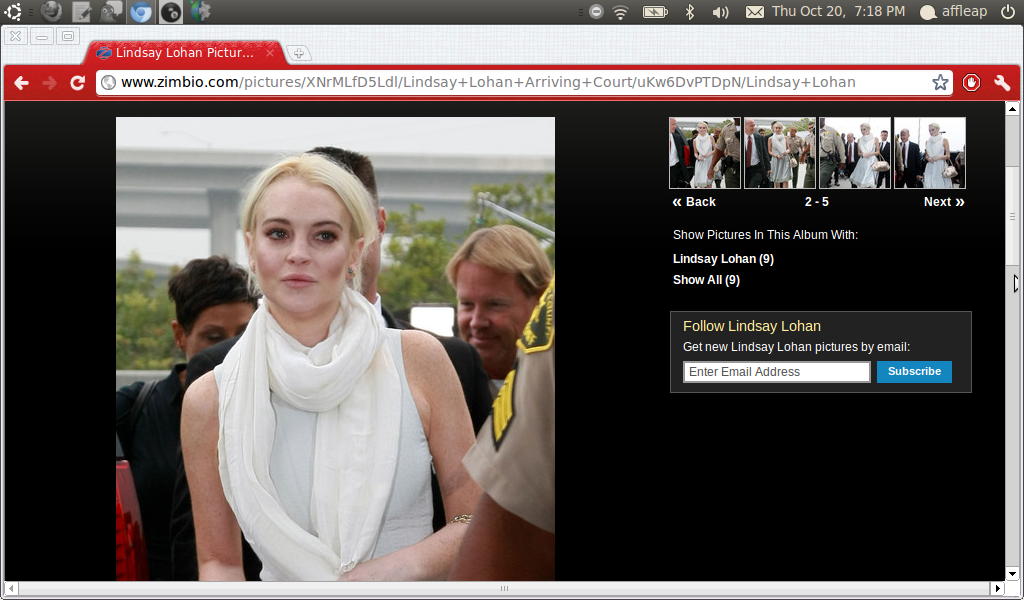Image resolution: width=1024 pixels, height=600 pixels.
Task: Go to previous thumbnails with « Back
Action: [694, 202]
